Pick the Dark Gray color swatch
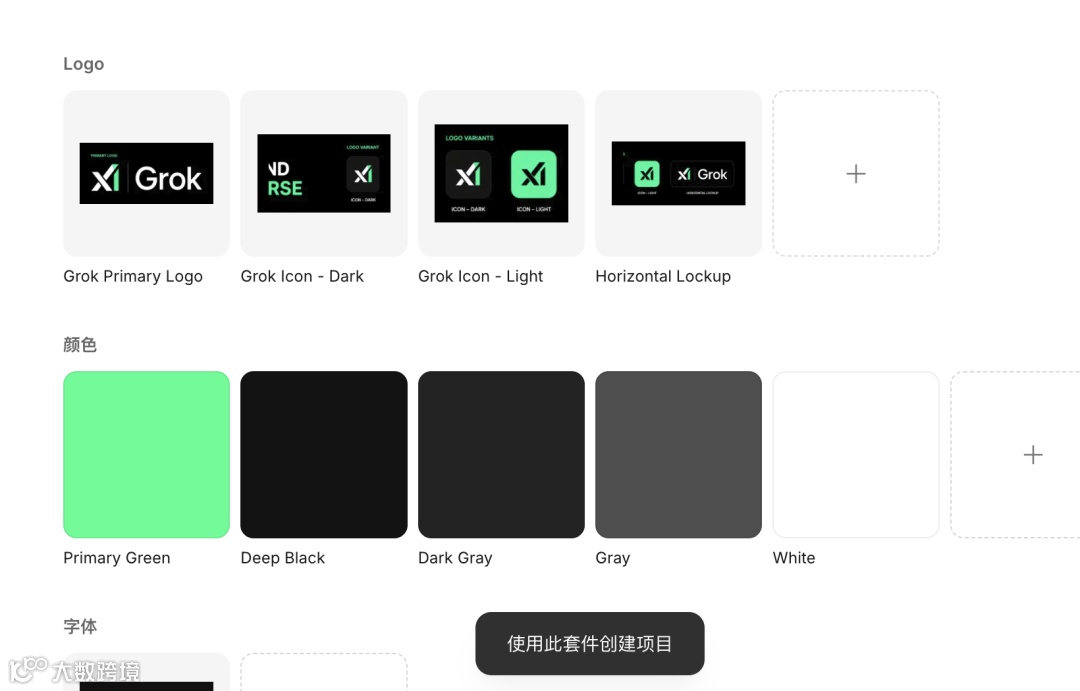1080x691 pixels. click(x=501, y=455)
